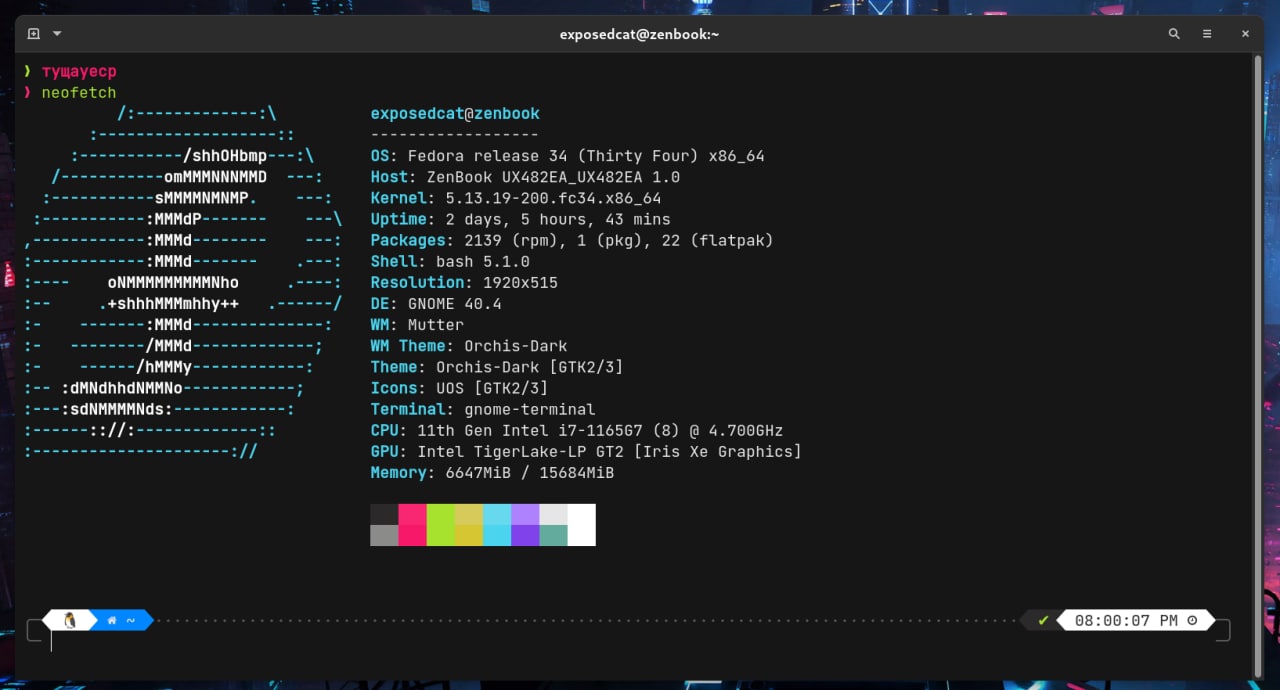Click the neofetch command text
Screen dimensions: 1280x690
pyautogui.click(x=79, y=92)
